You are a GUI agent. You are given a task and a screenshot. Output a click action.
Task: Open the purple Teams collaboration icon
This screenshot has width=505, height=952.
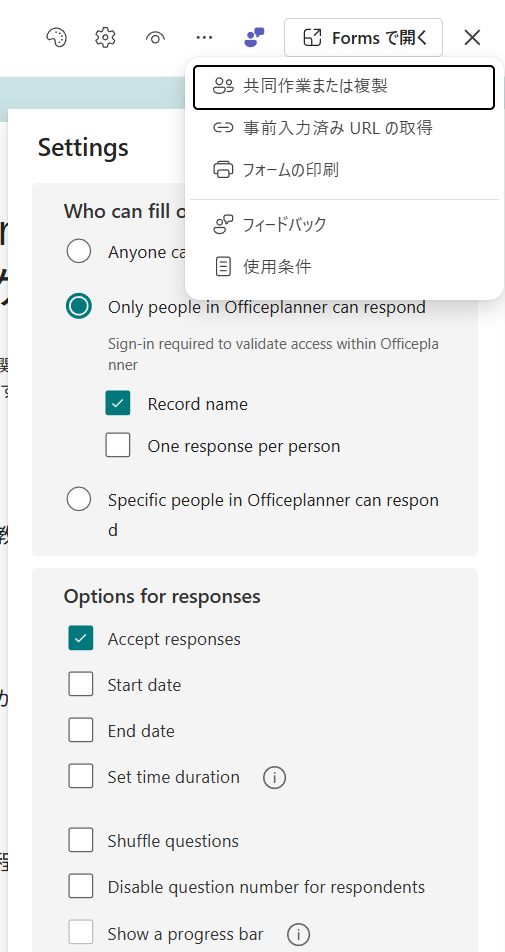coord(254,38)
